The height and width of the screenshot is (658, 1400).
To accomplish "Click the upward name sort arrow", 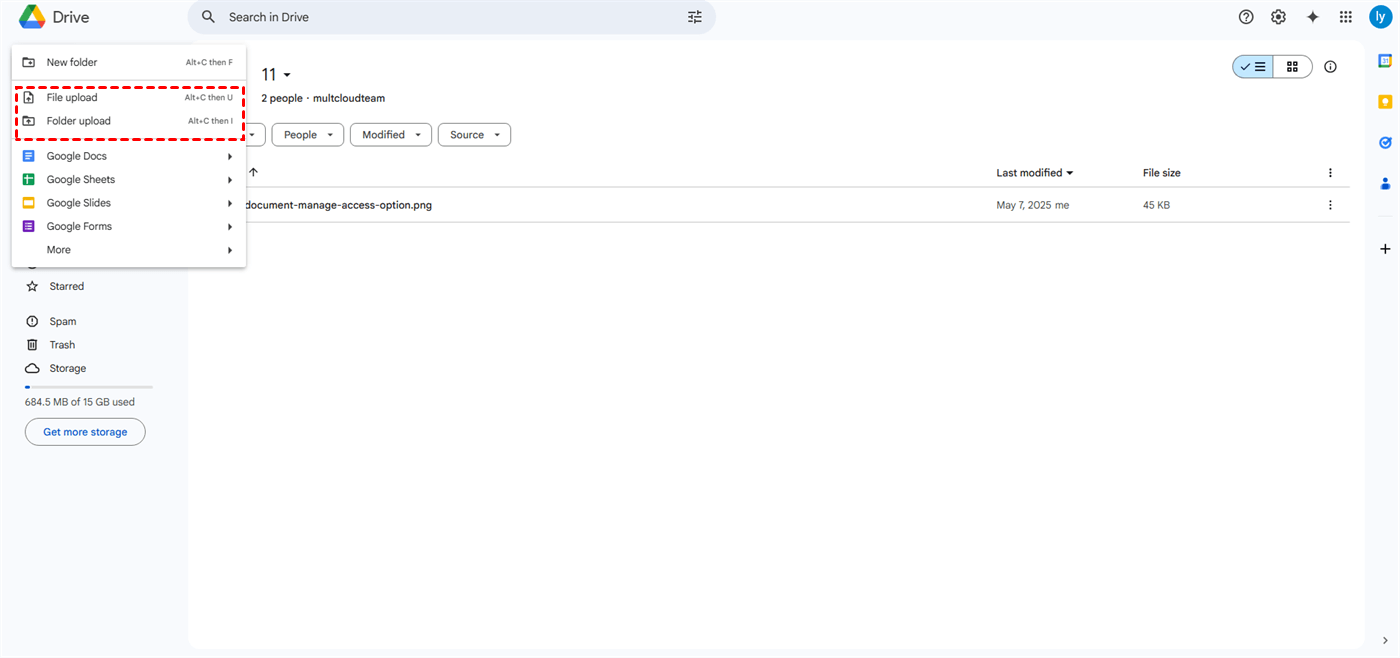I will pyautogui.click(x=253, y=173).
